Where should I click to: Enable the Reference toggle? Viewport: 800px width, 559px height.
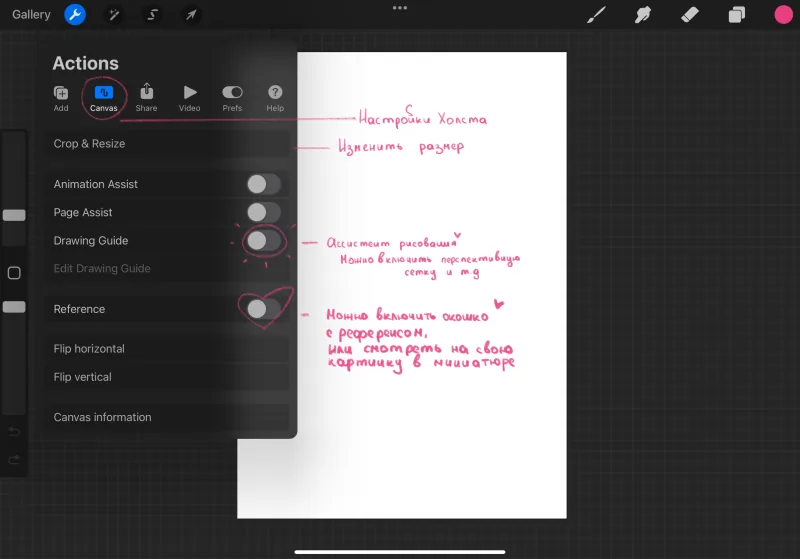[264, 309]
